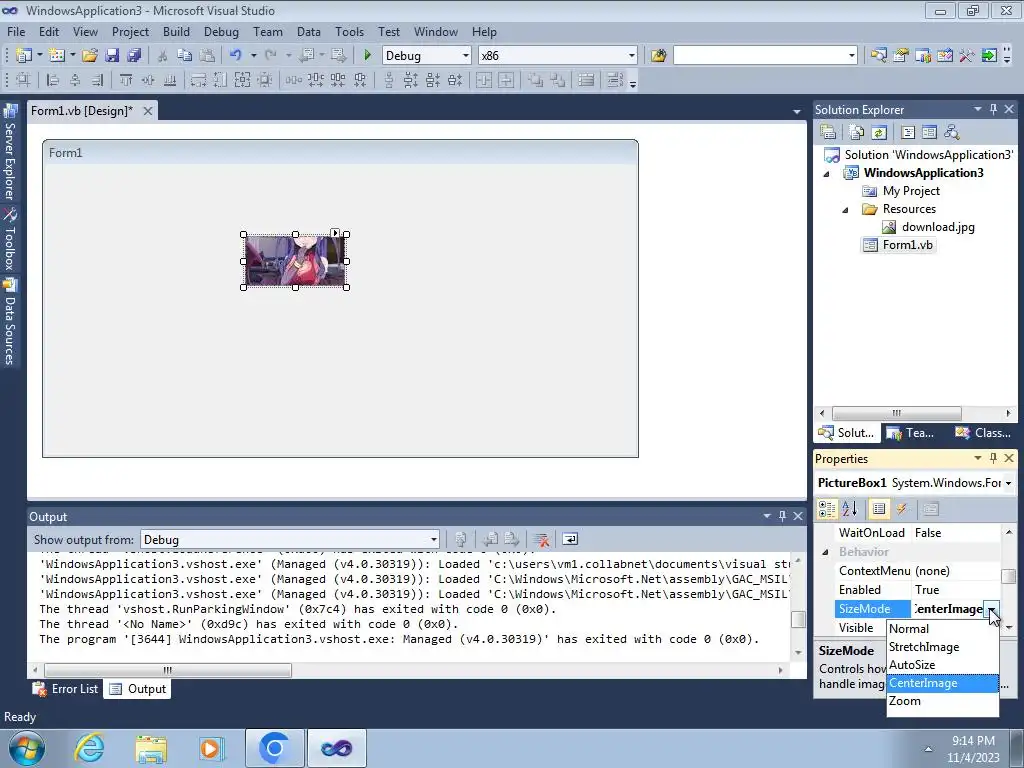Click Show All Files in Solution Explorer
The image size is (1024, 768).
click(x=857, y=132)
